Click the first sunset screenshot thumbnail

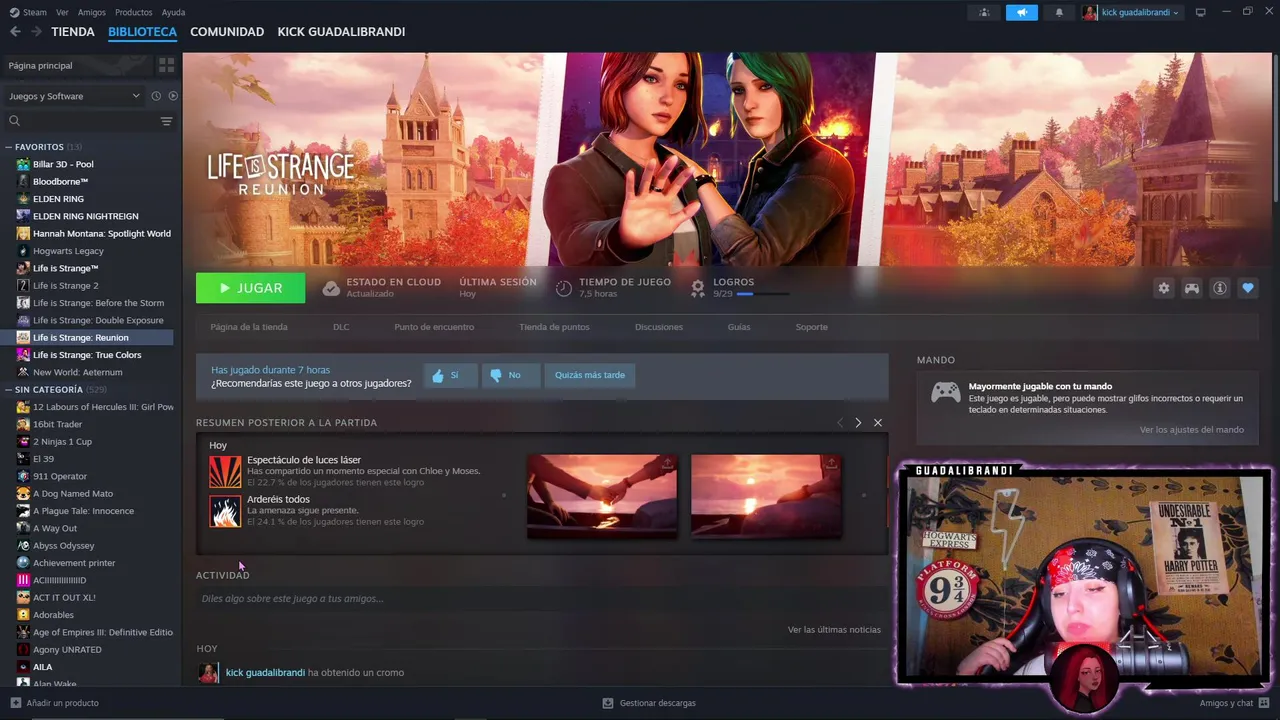(x=602, y=496)
